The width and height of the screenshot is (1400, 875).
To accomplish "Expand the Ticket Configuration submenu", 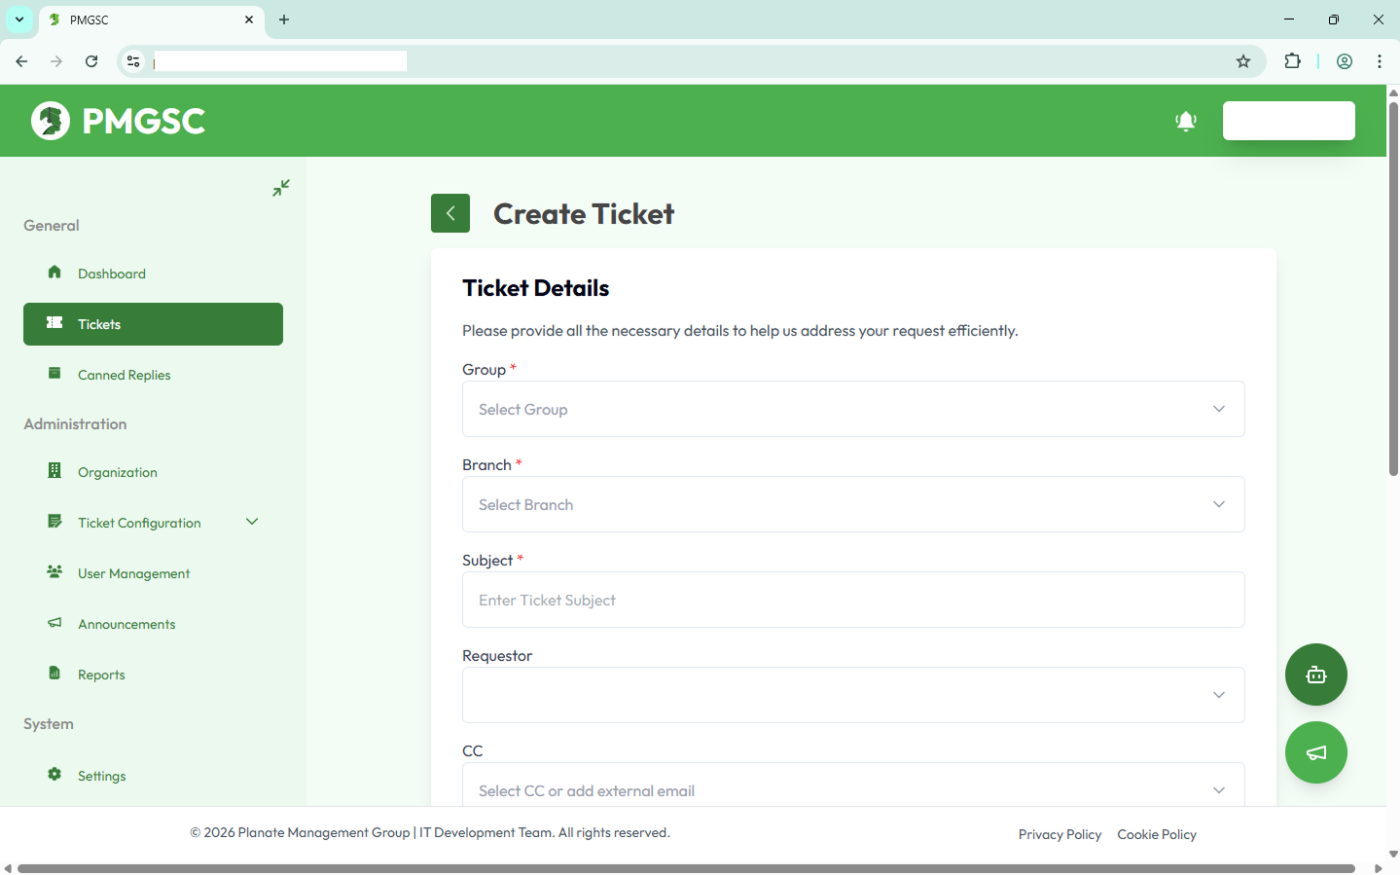I will click(x=252, y=522).
